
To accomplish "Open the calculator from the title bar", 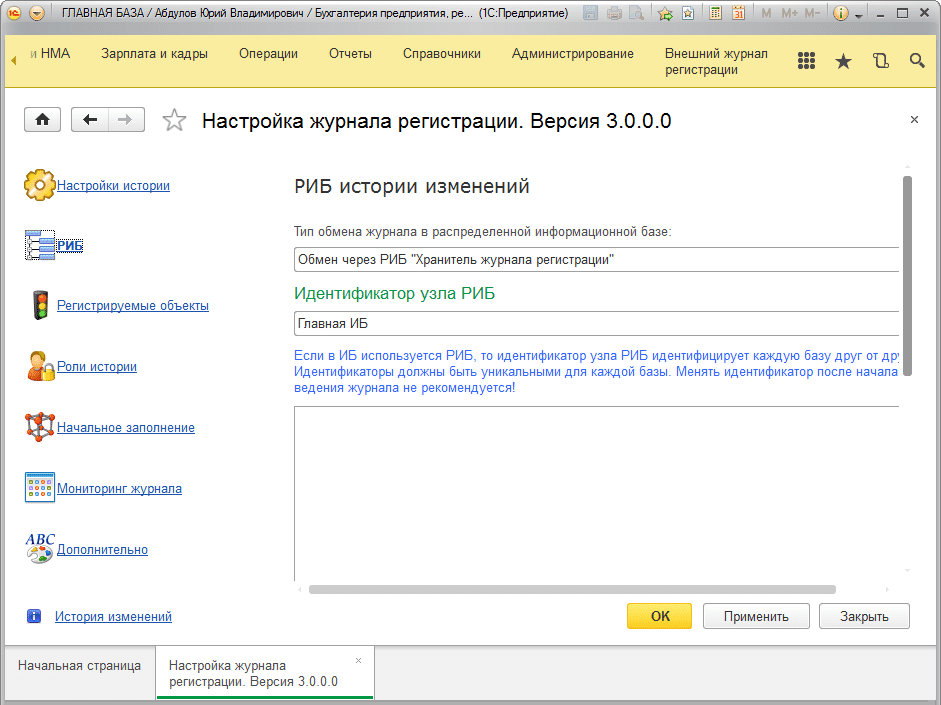I will [x=716, y=14].
